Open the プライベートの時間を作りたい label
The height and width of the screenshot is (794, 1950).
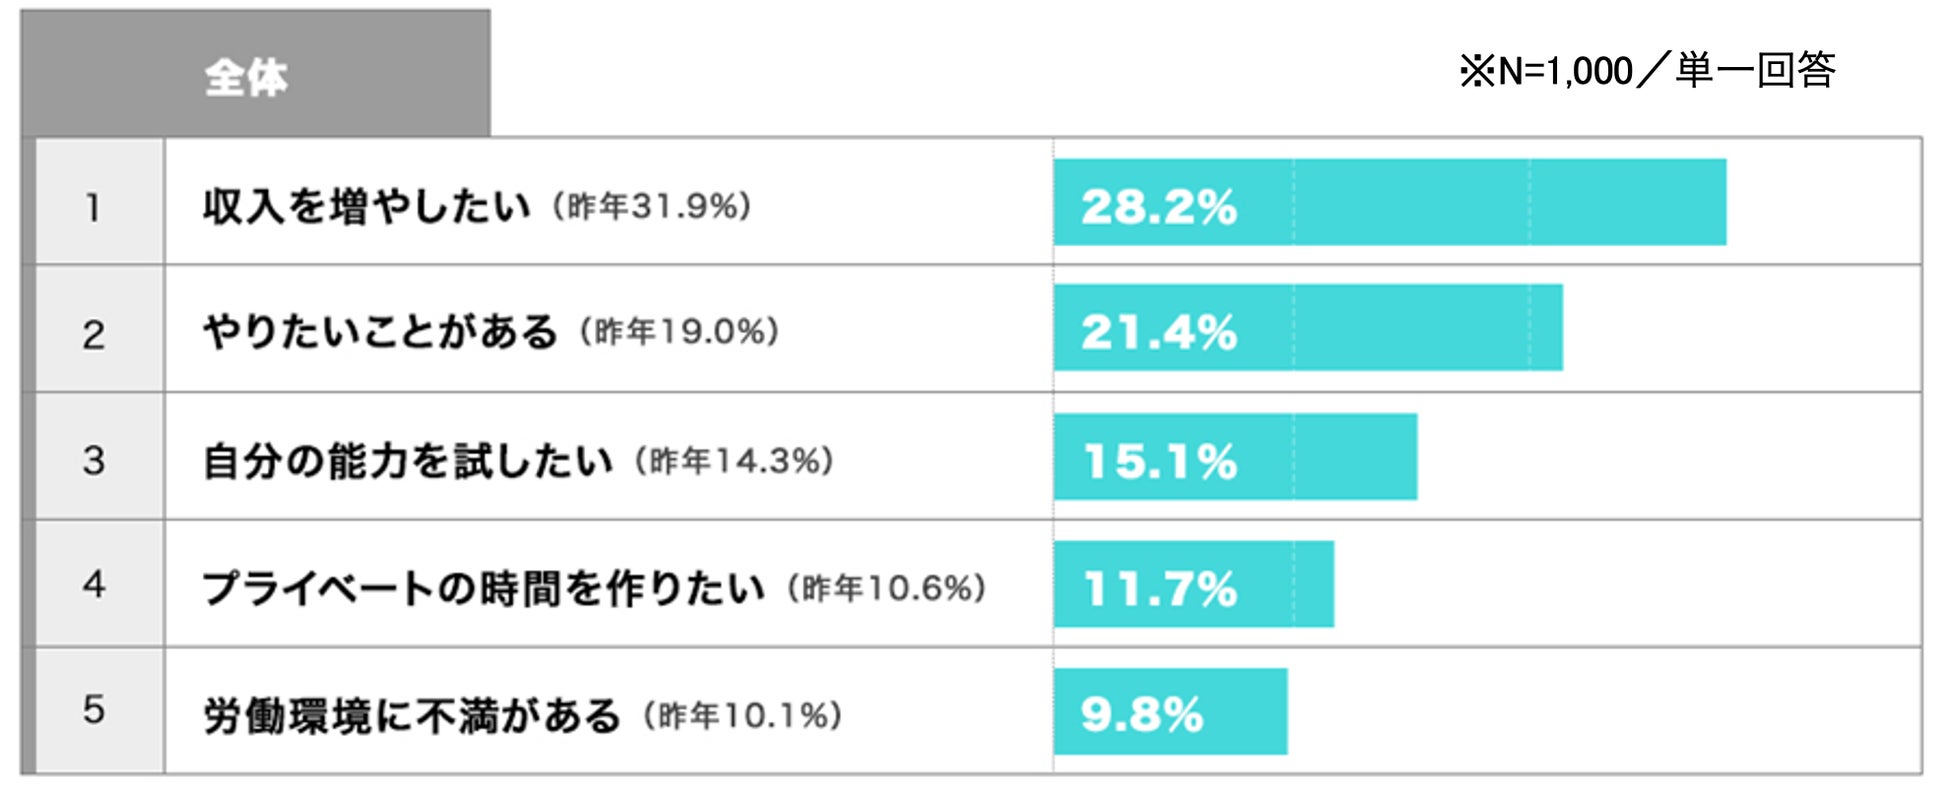484,588
